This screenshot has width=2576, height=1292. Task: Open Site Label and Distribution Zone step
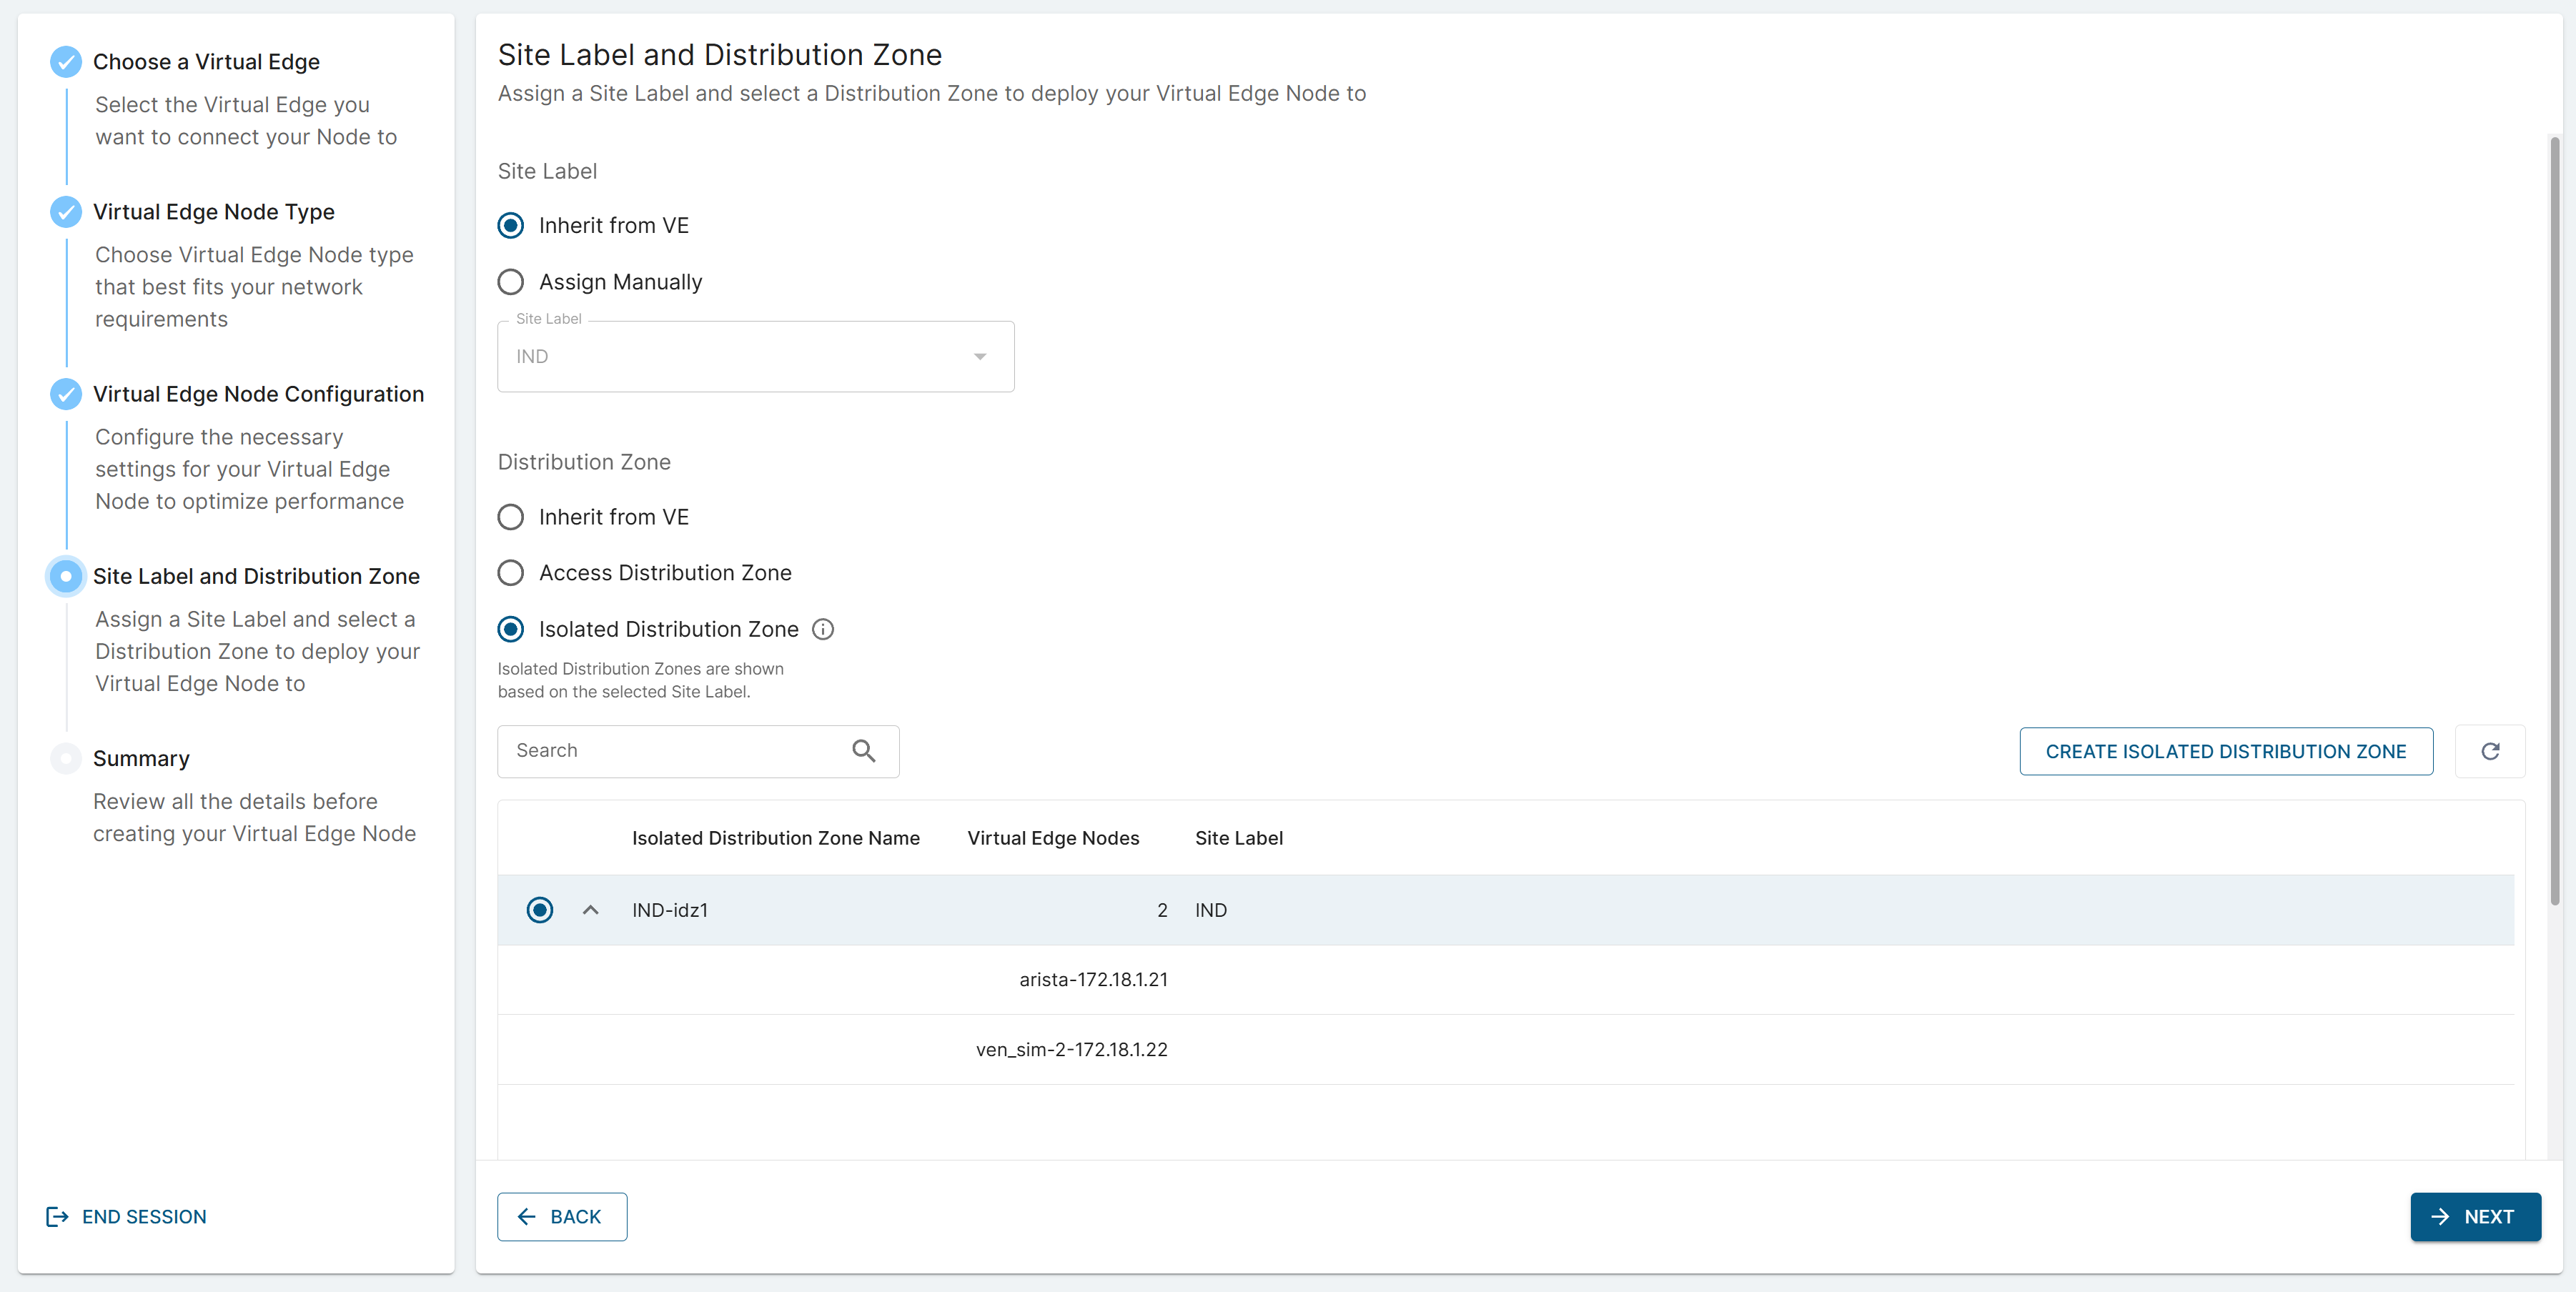pyautogui.click(x=256, y=576)
